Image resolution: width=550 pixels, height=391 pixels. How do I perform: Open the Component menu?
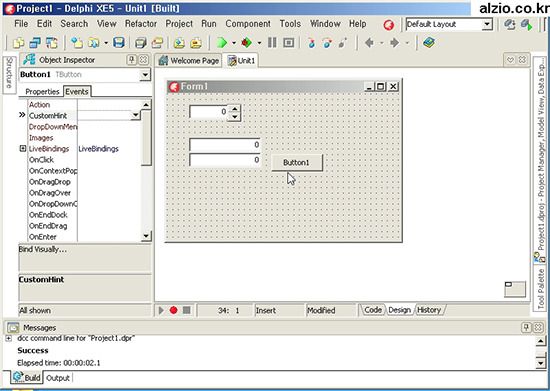[248, 24]
